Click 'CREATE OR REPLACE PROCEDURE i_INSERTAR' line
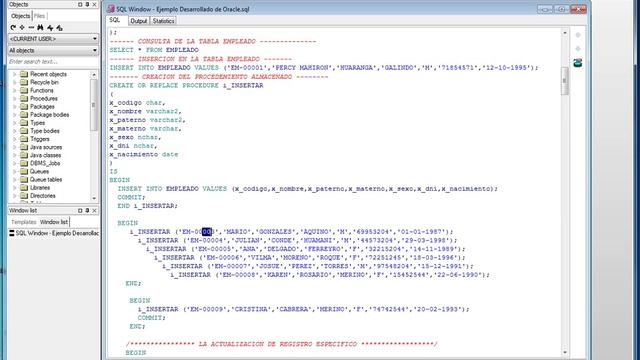This screenshot has width=640, height=360. click(186, 85)
